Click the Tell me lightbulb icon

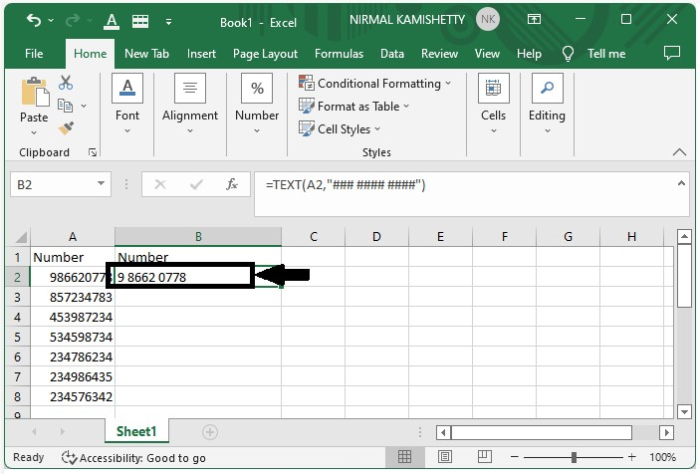tap(567, 54)
